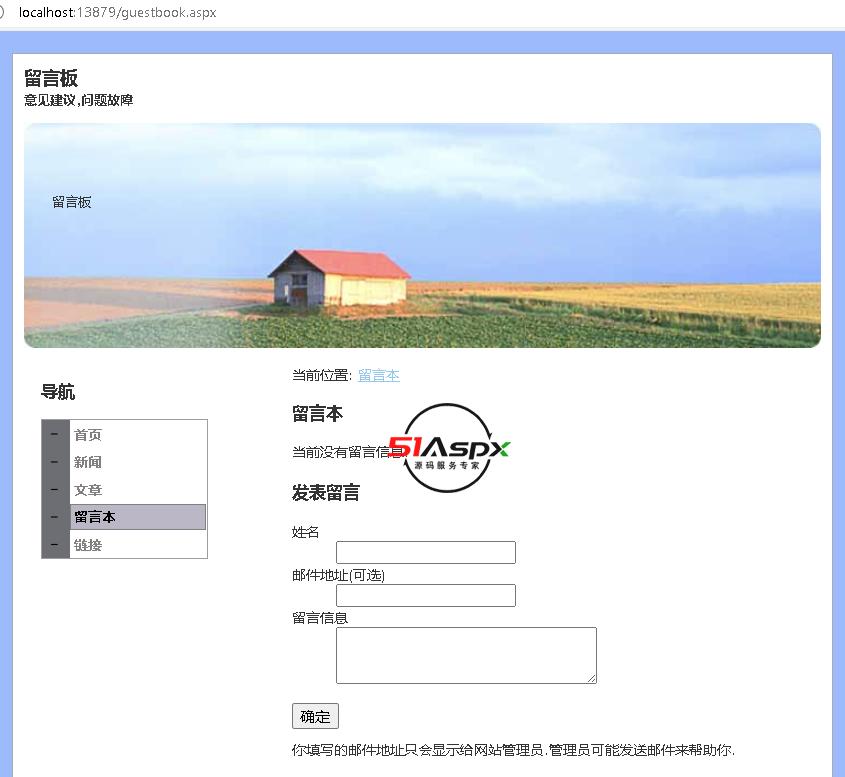Click the email privacy notice text
This screenshot has height=777, width=845.
click(x=514, y=750)
